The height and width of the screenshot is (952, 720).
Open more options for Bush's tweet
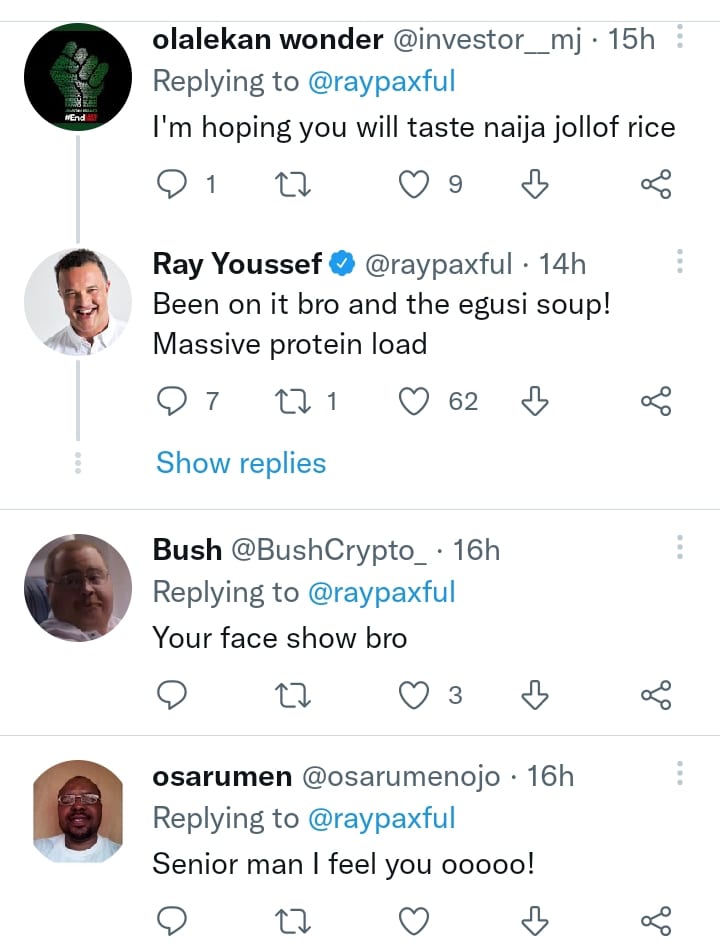(680, 548)
